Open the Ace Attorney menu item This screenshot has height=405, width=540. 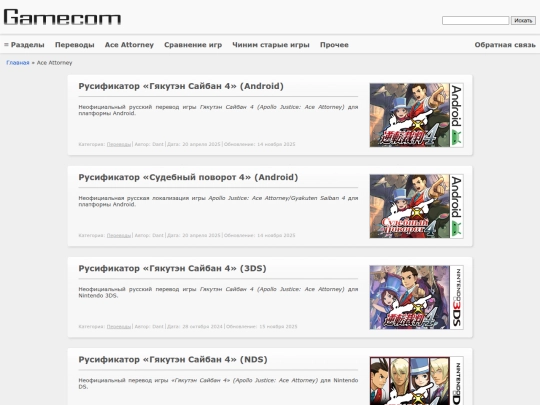pos(129,45)
